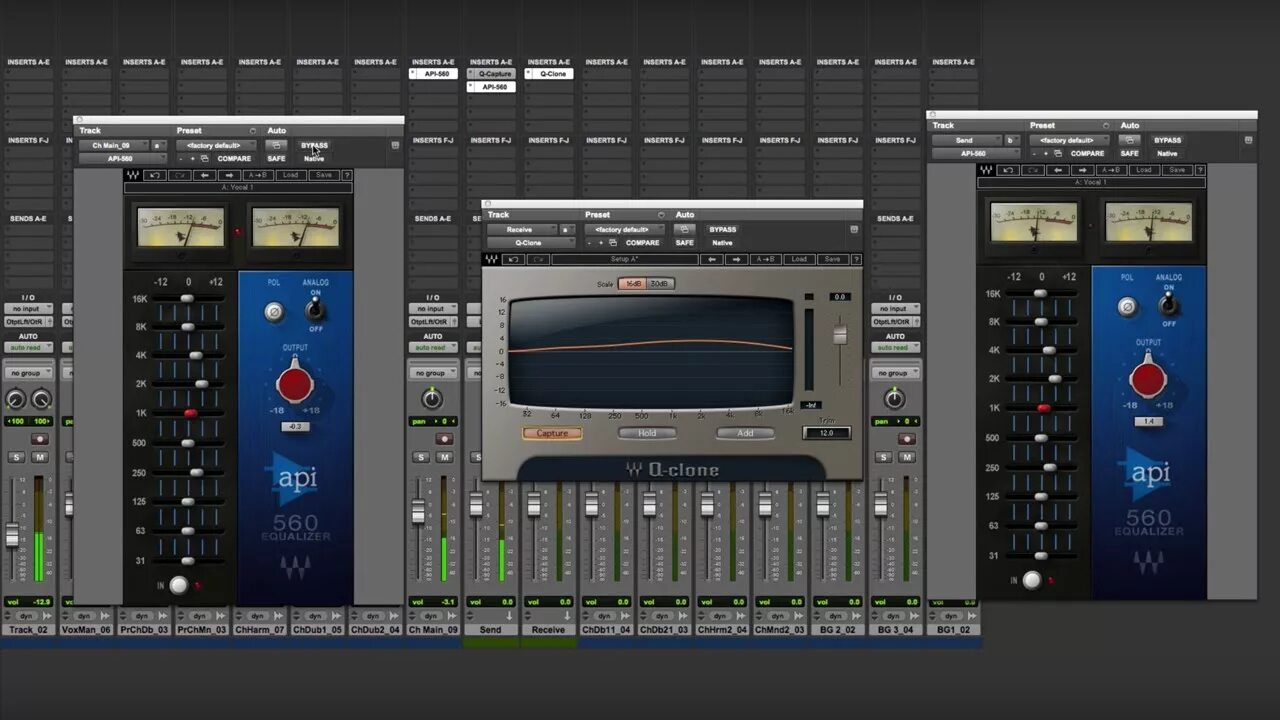
Task: Select 16dB scale in Q-Clone
Action: (633, 284)
